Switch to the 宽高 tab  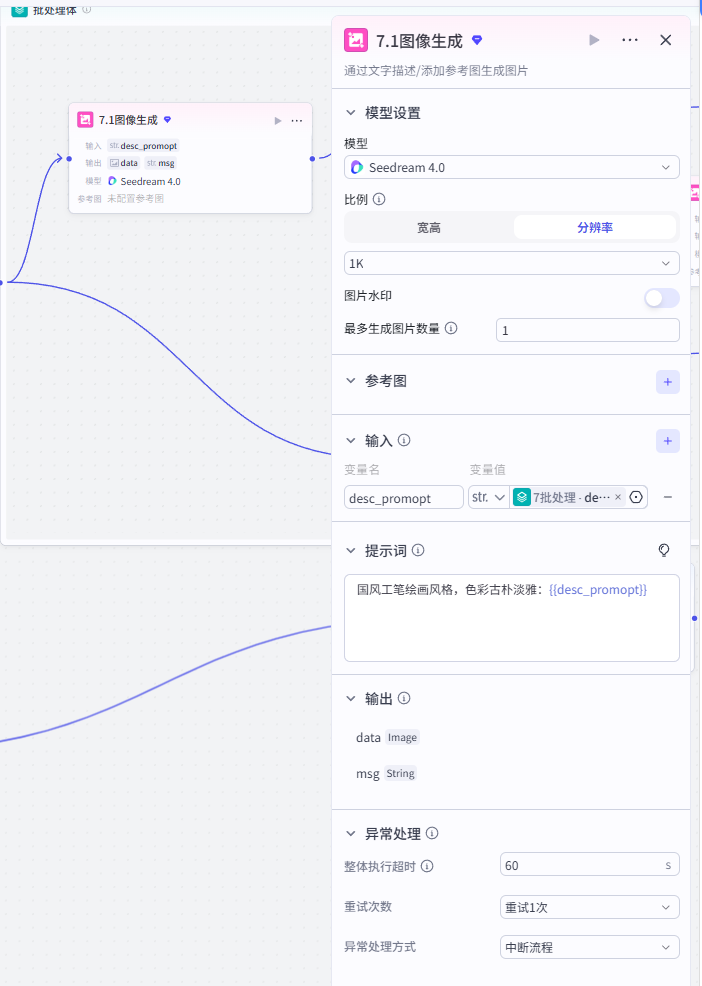[x=429, y=228]
